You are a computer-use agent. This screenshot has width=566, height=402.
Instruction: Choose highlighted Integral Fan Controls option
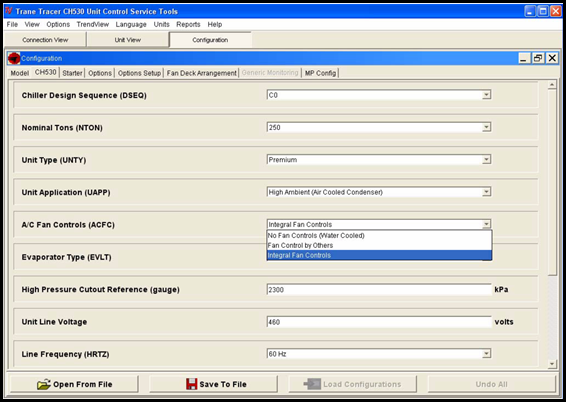click(379, 255)
